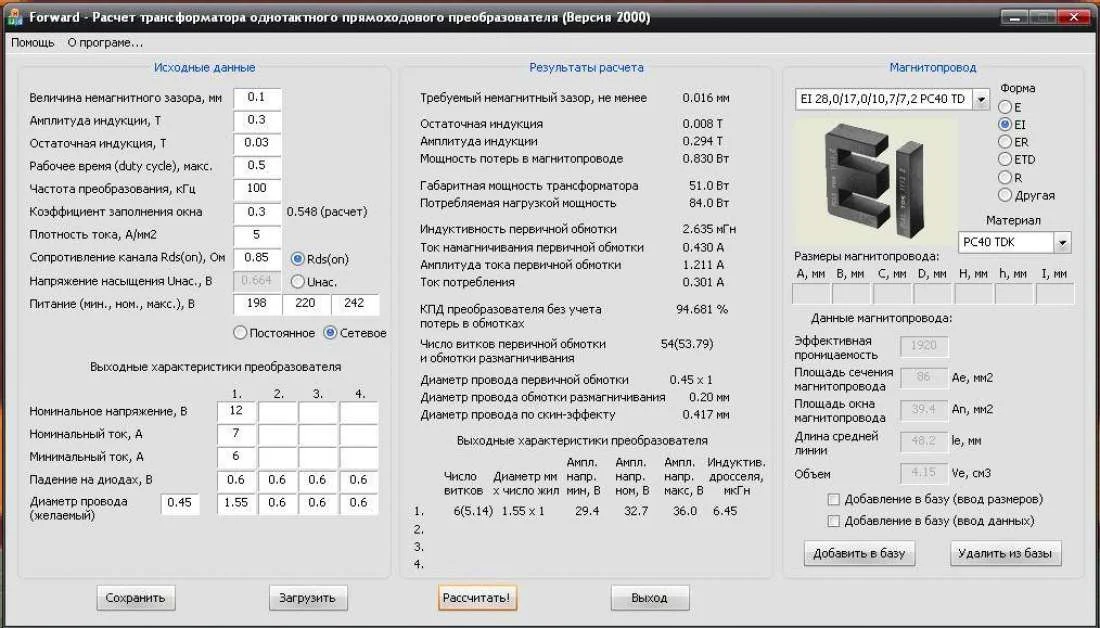Click the maximum supply voltage field 242

click(355, 305)
